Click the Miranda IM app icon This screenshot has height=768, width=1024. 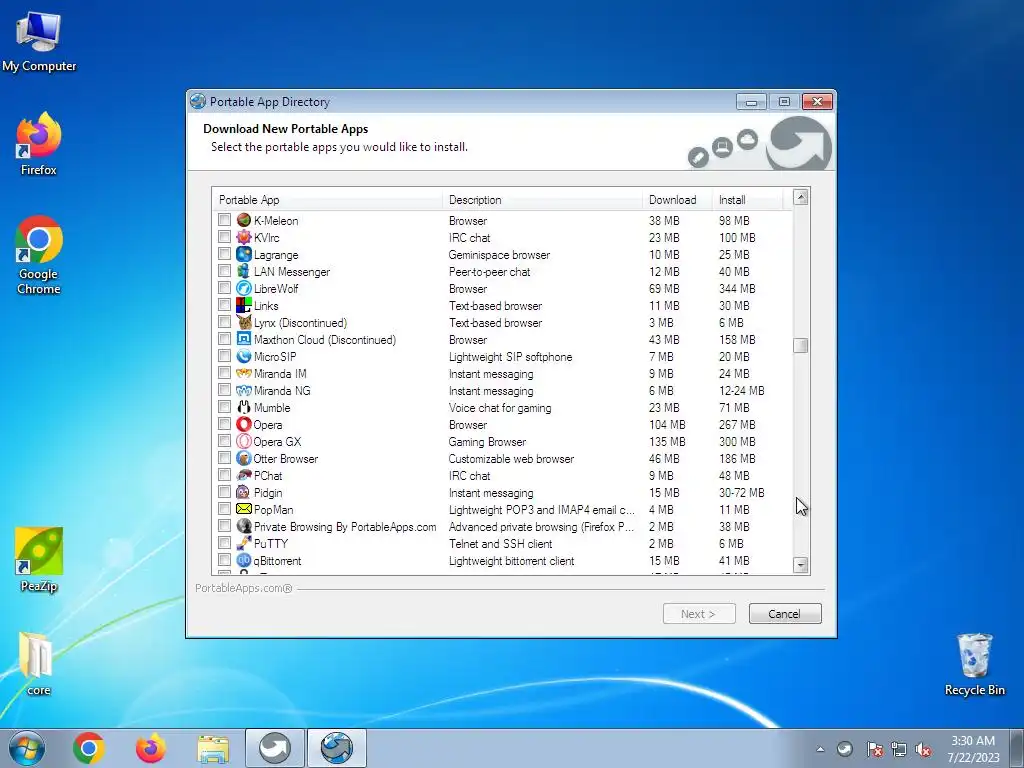244,373
